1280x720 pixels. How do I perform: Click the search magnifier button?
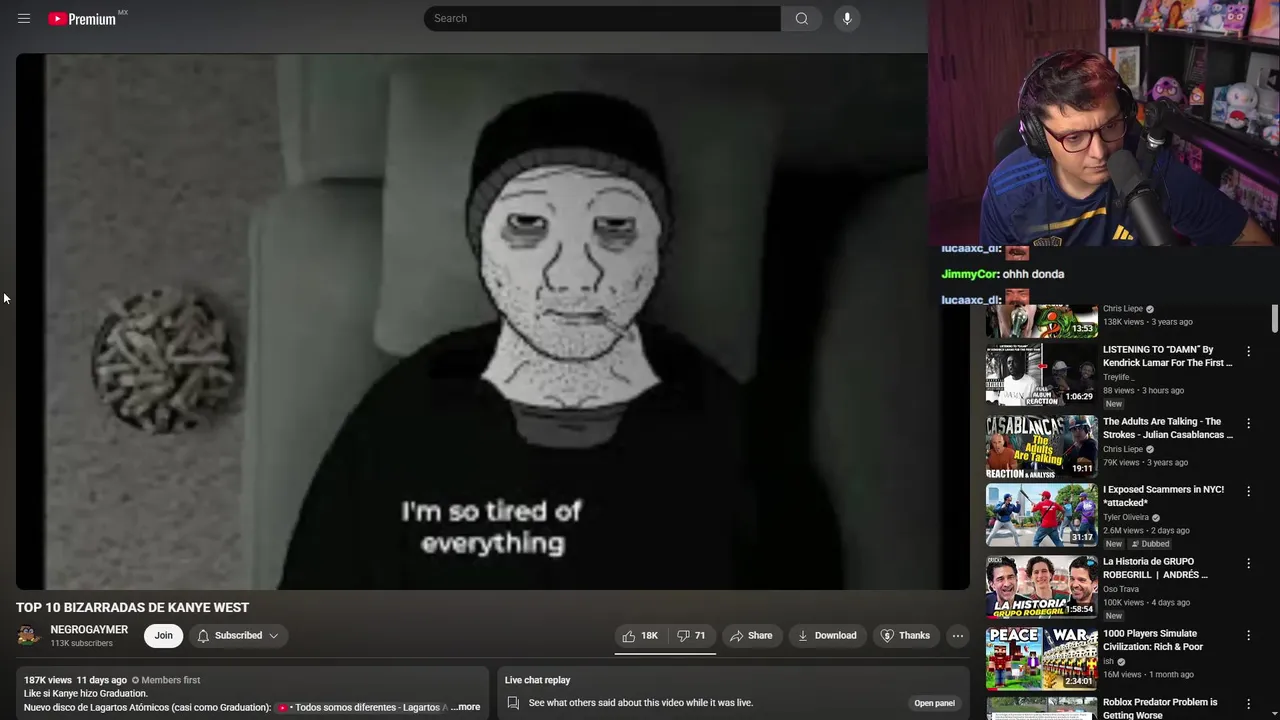(801, 18)
